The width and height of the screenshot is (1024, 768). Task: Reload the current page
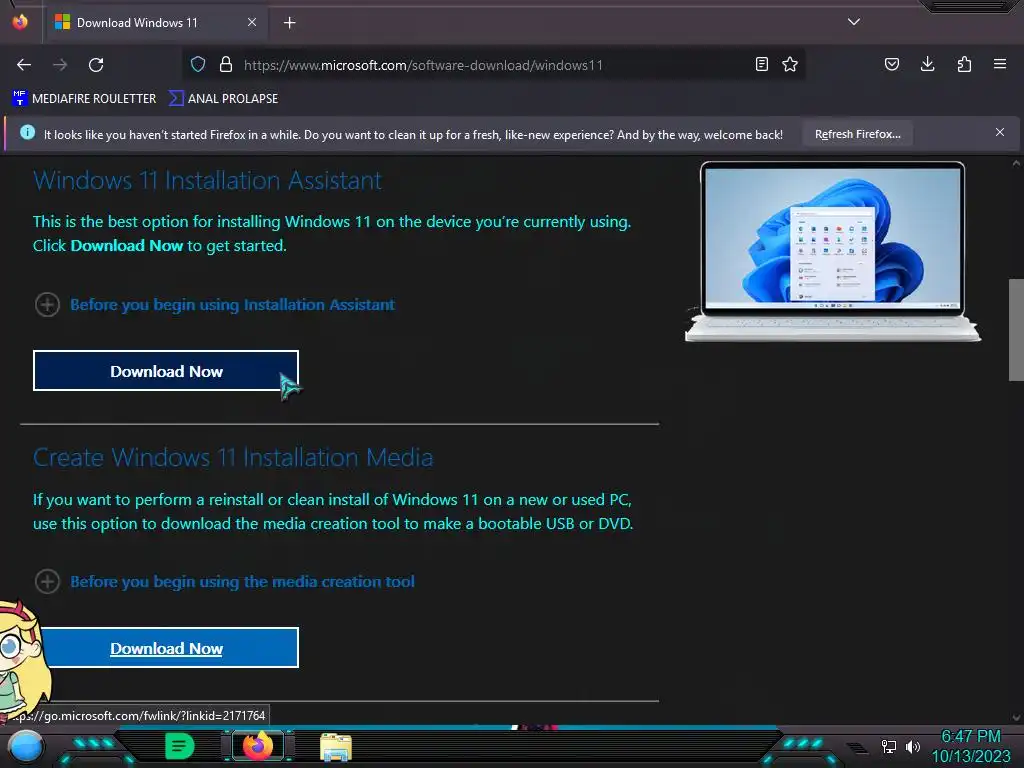(x=96, y=65)
